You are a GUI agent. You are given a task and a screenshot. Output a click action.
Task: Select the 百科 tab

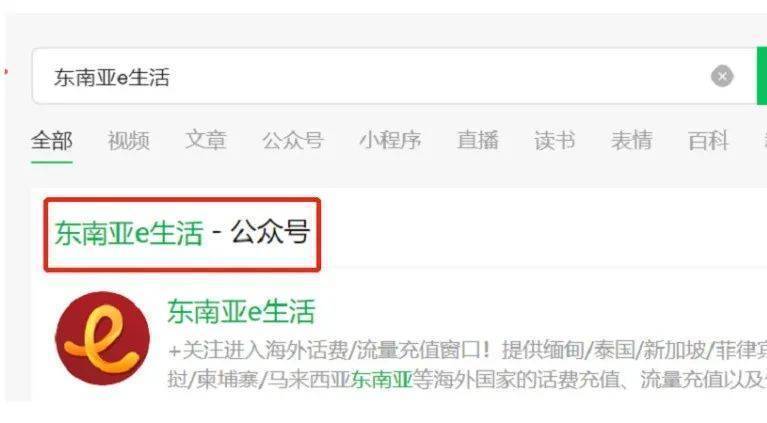708,141
